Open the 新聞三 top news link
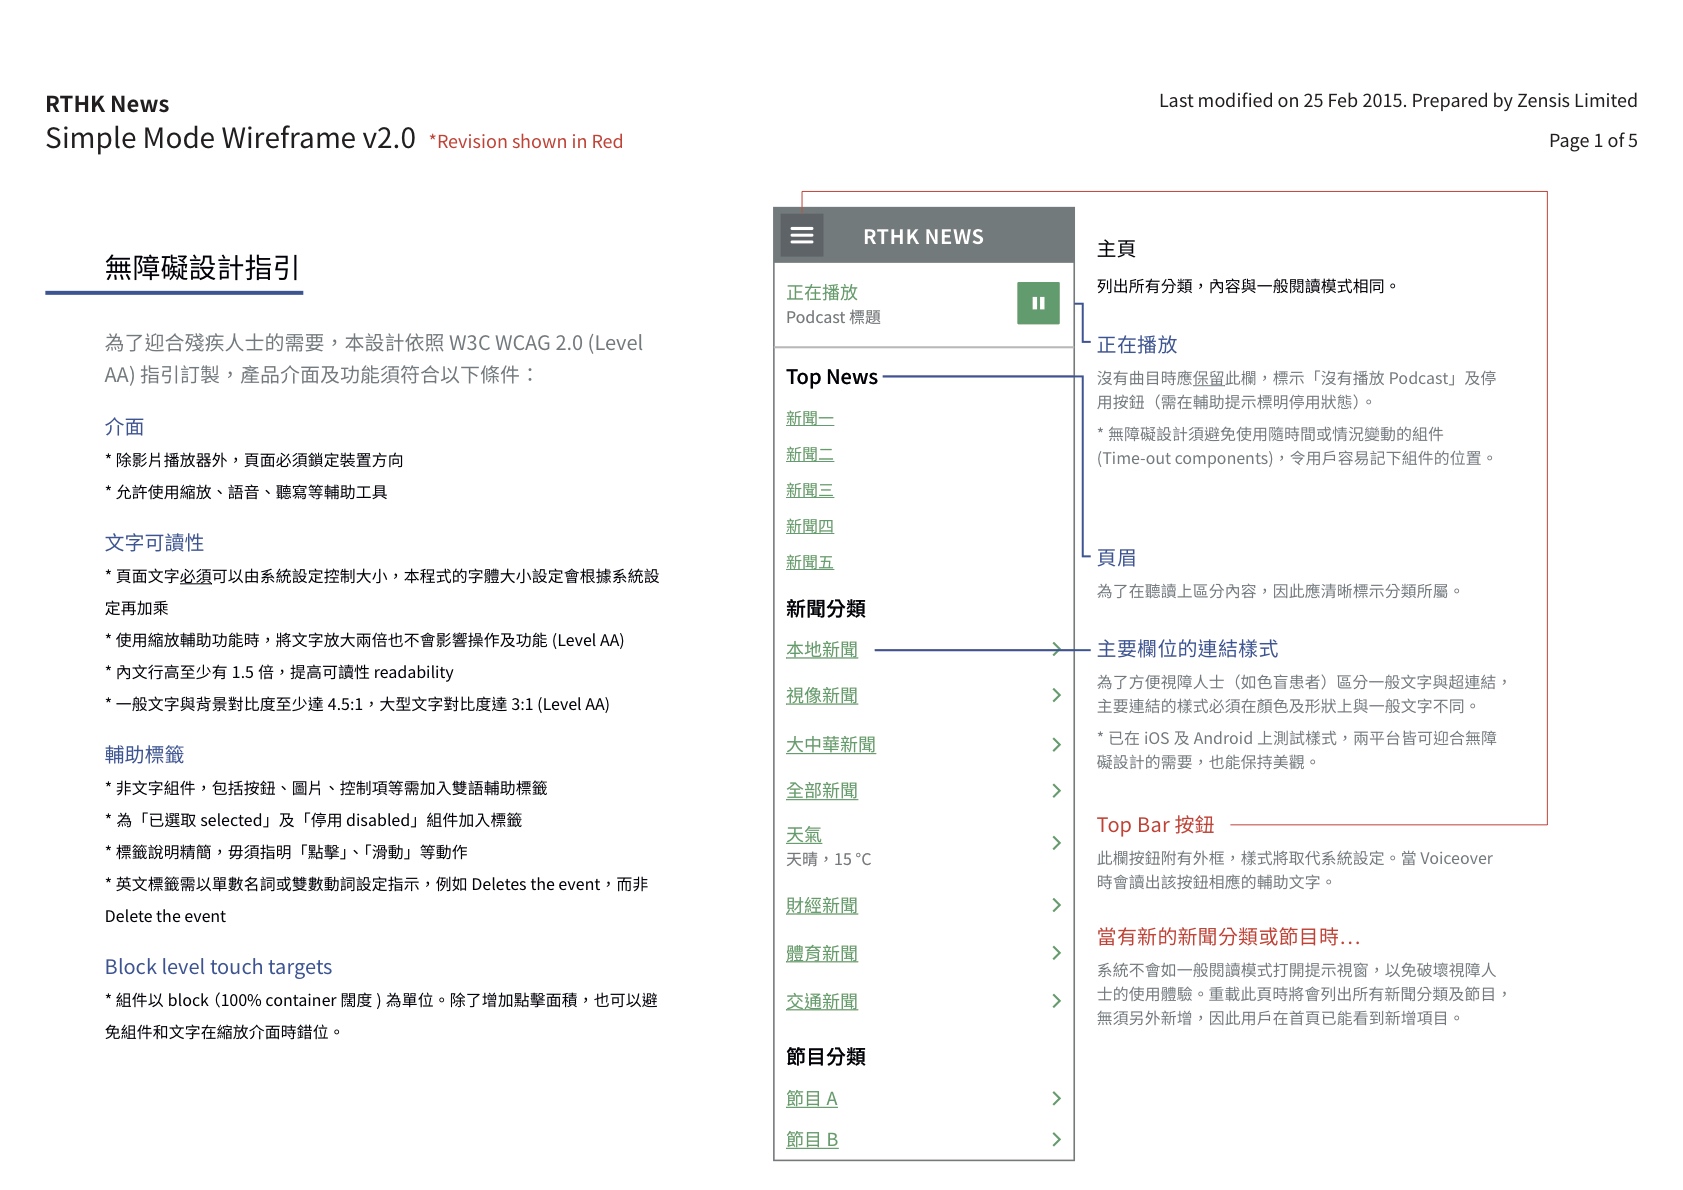This screenshot has height=1190, width=1683. coord(809,491)
